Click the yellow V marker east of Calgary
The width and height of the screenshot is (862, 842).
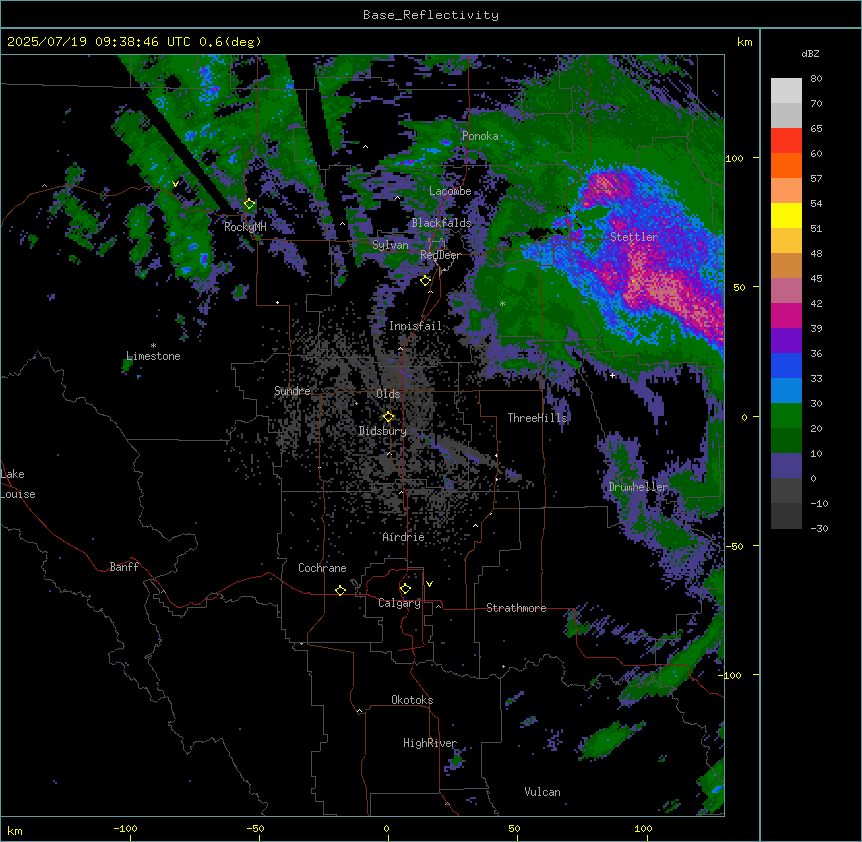(x=429, y=584)
